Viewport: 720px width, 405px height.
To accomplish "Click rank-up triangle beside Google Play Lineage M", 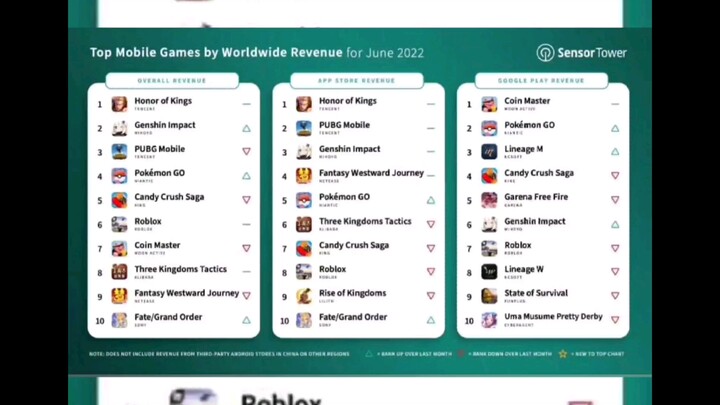I will click(615, 152).
